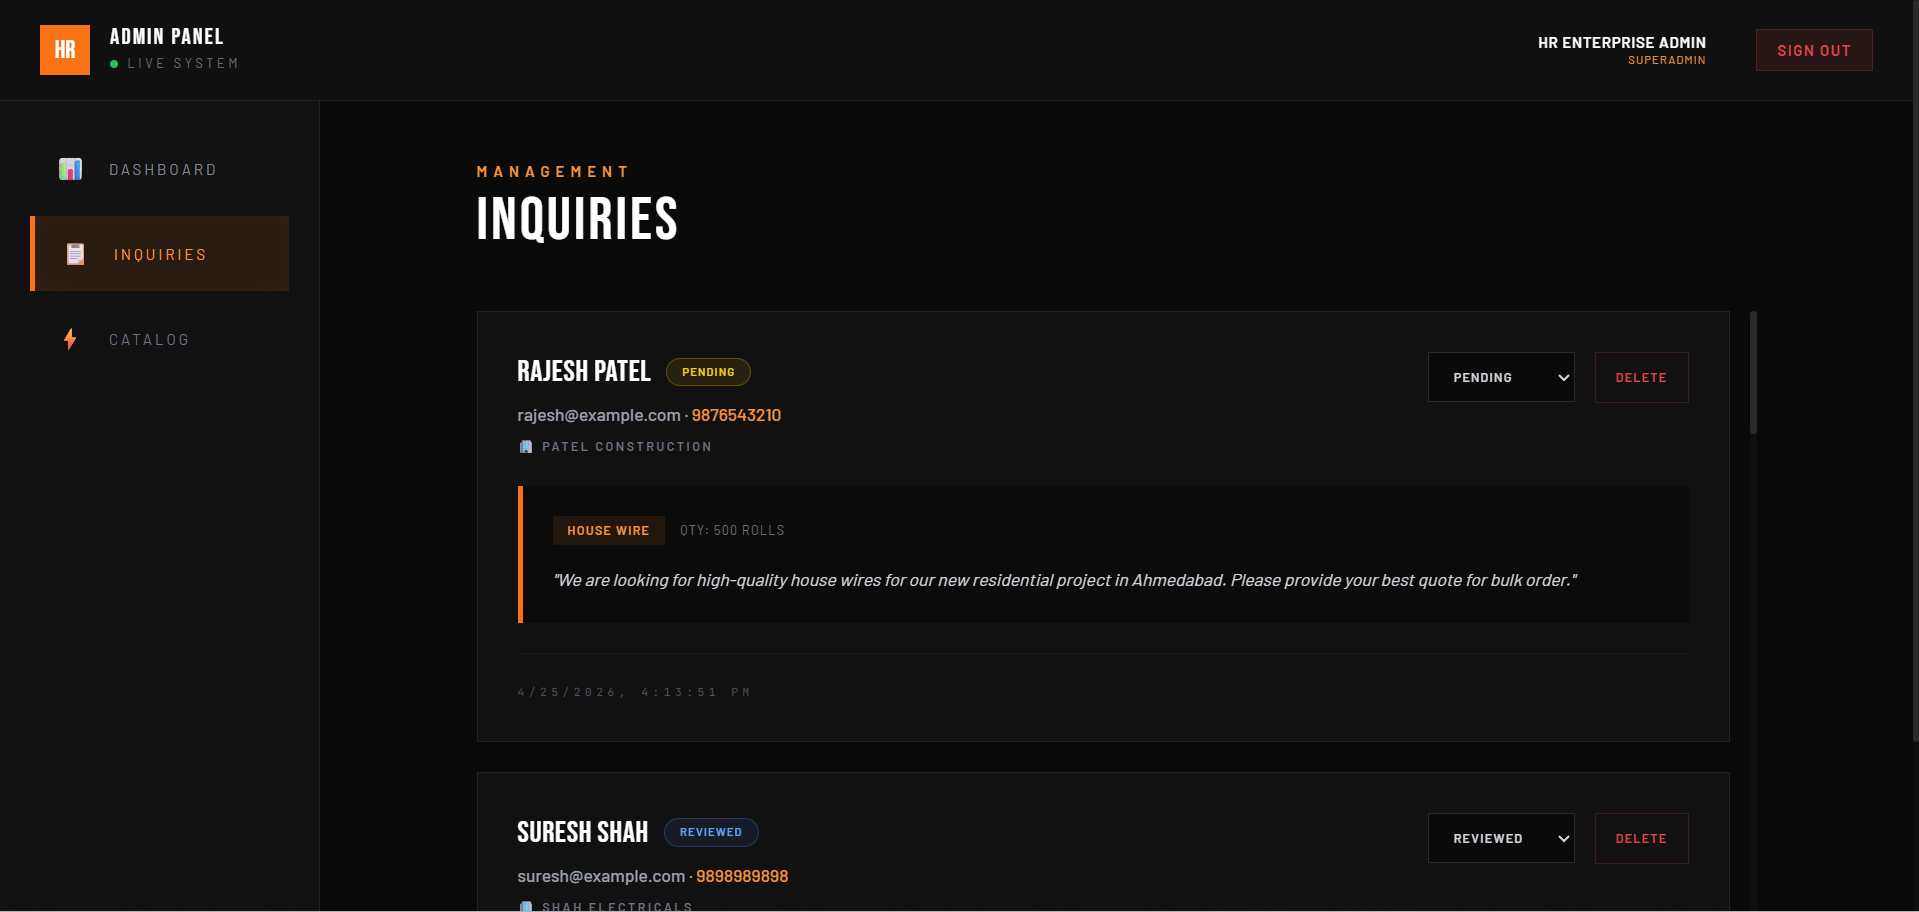
Task: Delete Rajesh Patel's inquiry
Action: 1641,377
